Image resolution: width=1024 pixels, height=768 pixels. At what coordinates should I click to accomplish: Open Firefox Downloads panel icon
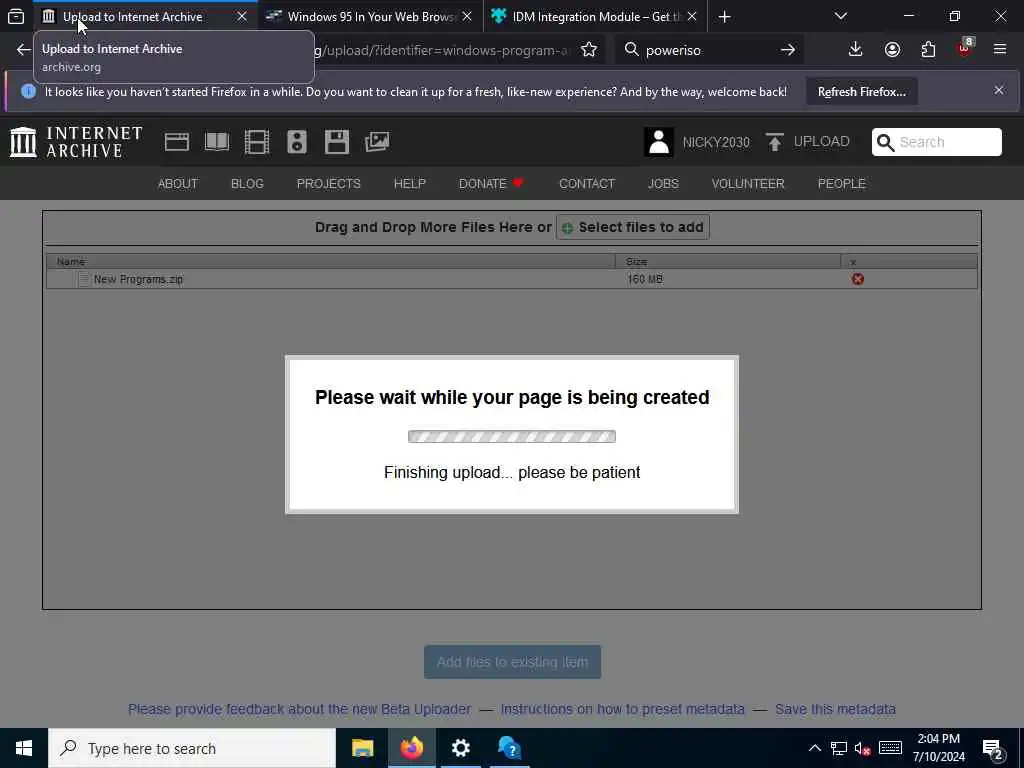click(855, 50)
